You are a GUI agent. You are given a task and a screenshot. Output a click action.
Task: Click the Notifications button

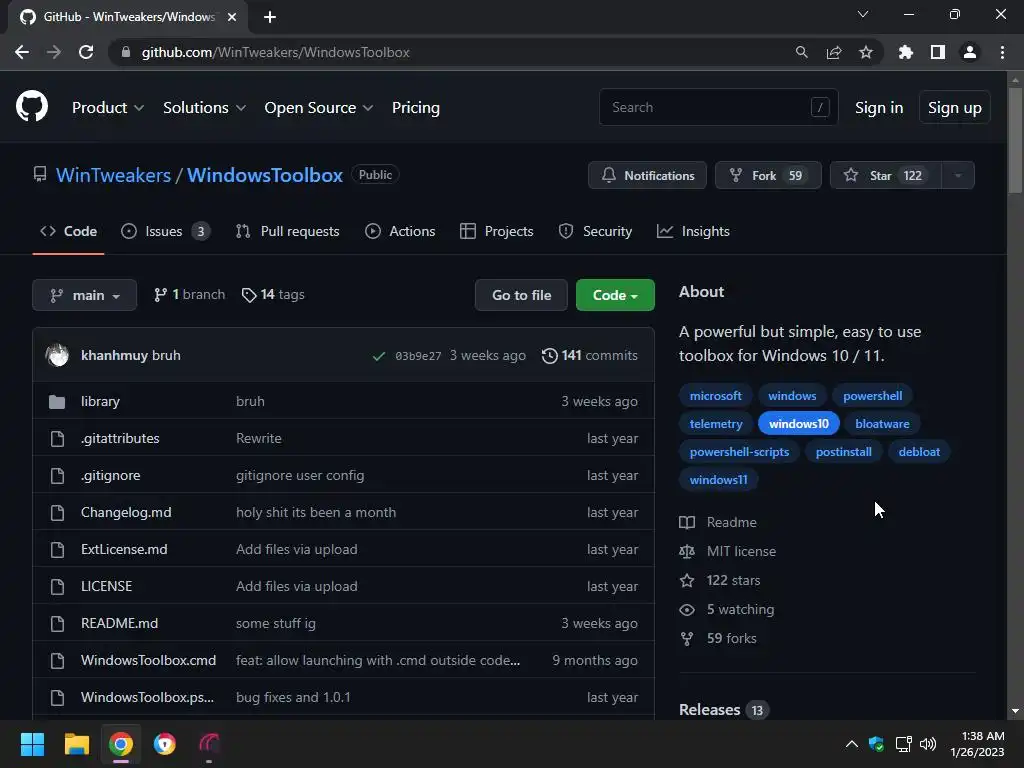[x=647, y=176]
